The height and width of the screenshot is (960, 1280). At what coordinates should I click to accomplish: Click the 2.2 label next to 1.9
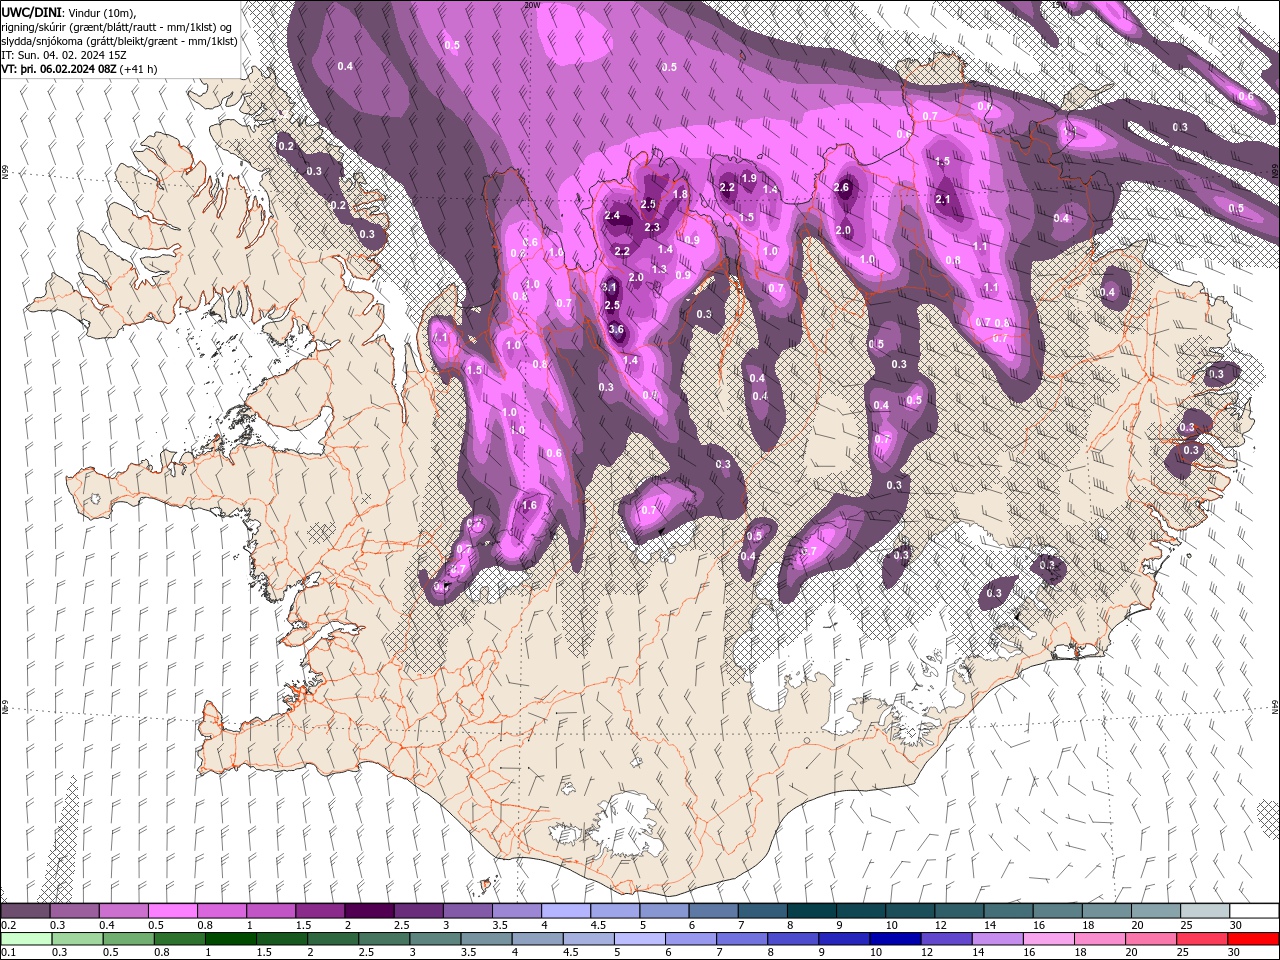(x=727, y=187)
